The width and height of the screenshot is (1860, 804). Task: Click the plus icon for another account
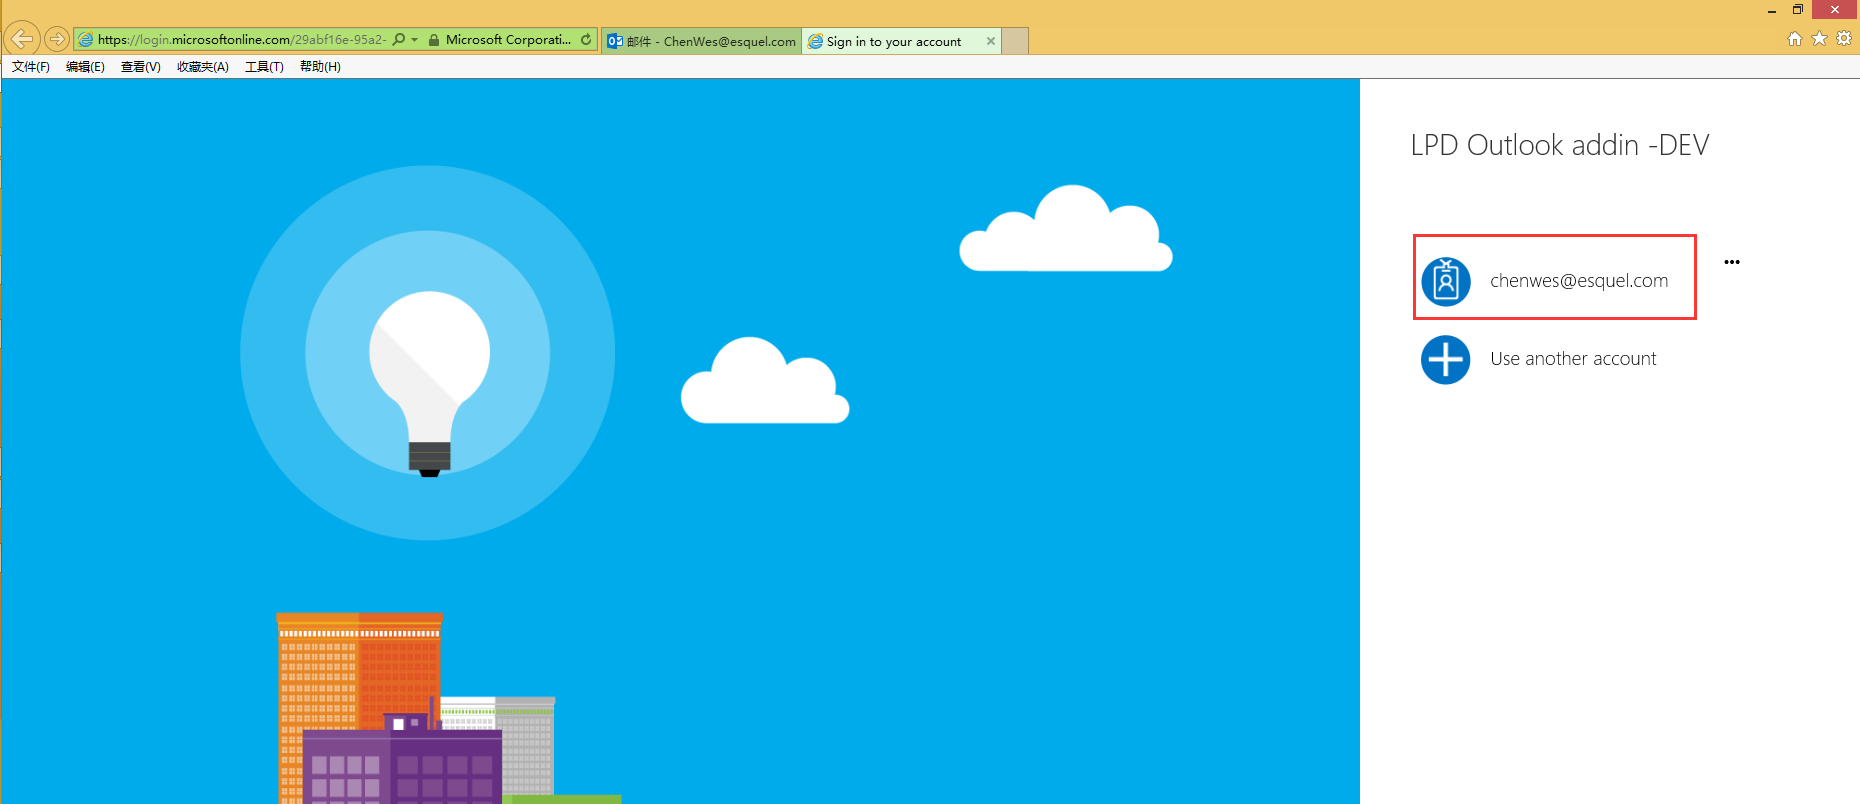point(1446,360)
